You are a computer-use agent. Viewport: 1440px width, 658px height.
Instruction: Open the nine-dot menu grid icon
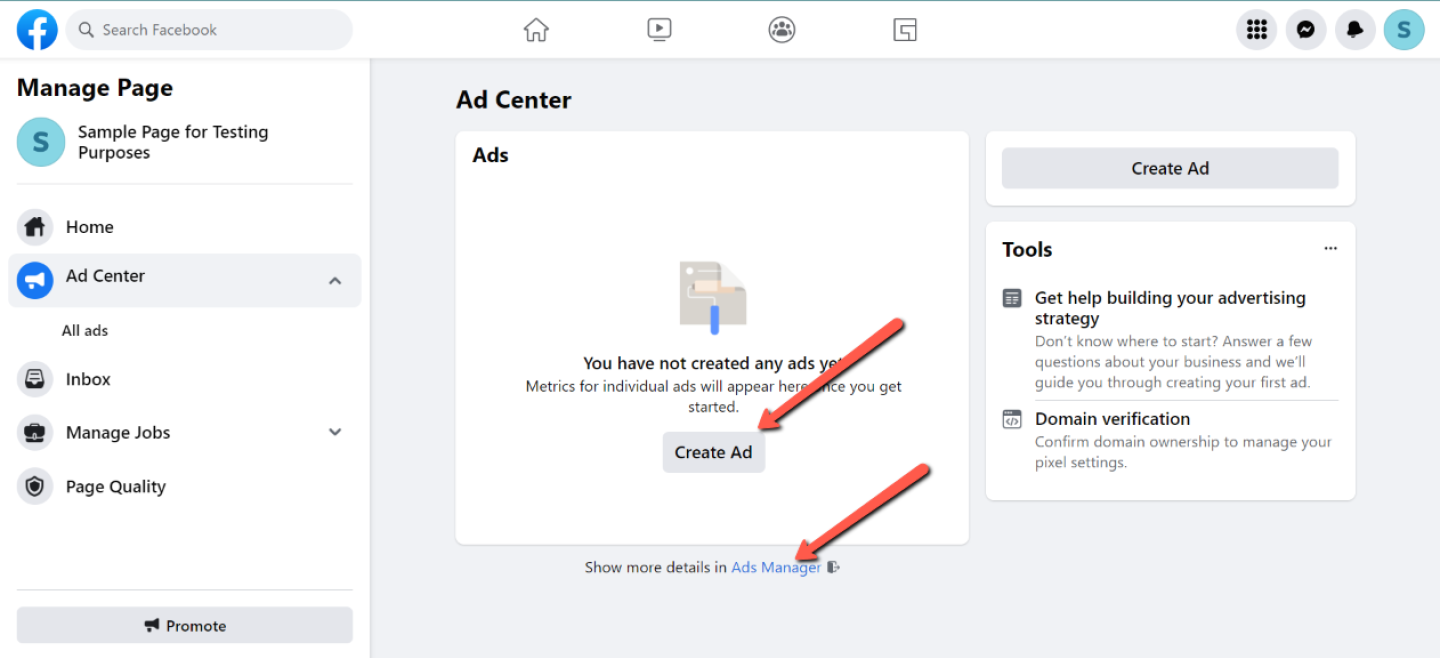coord(1257,30)
